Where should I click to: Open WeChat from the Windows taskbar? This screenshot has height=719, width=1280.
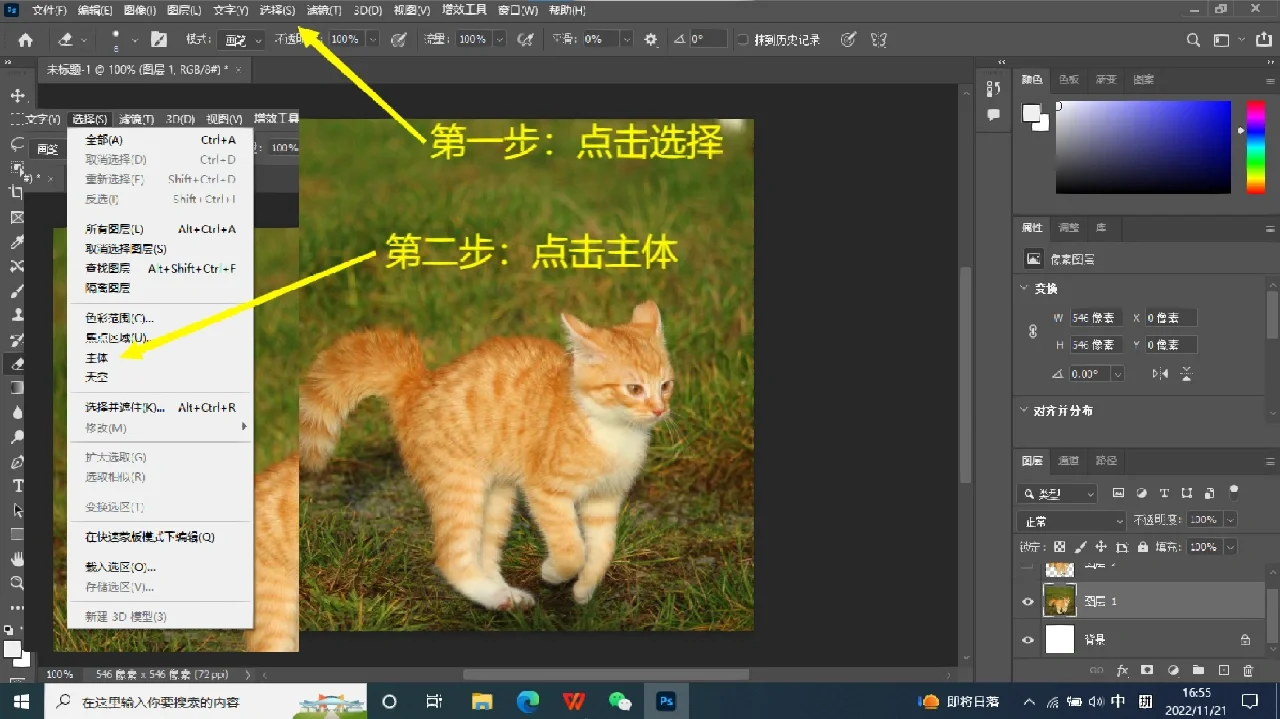click(620, 701)
